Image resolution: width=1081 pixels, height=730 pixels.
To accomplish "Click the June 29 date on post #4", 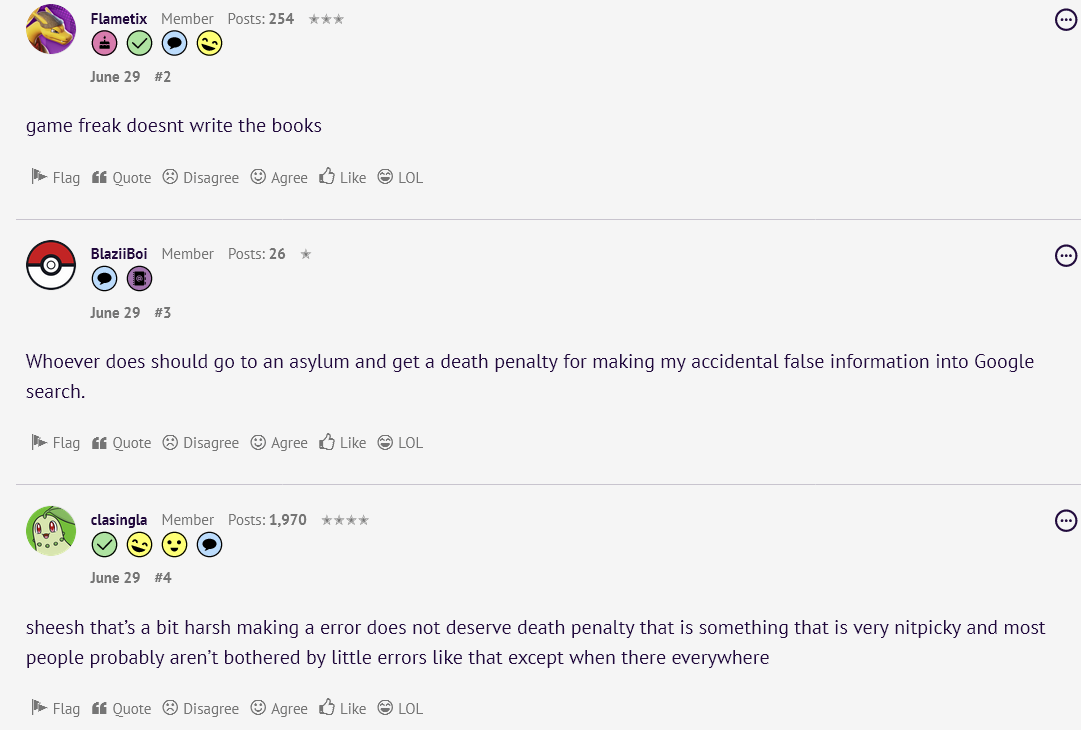I will click(115, 577).
